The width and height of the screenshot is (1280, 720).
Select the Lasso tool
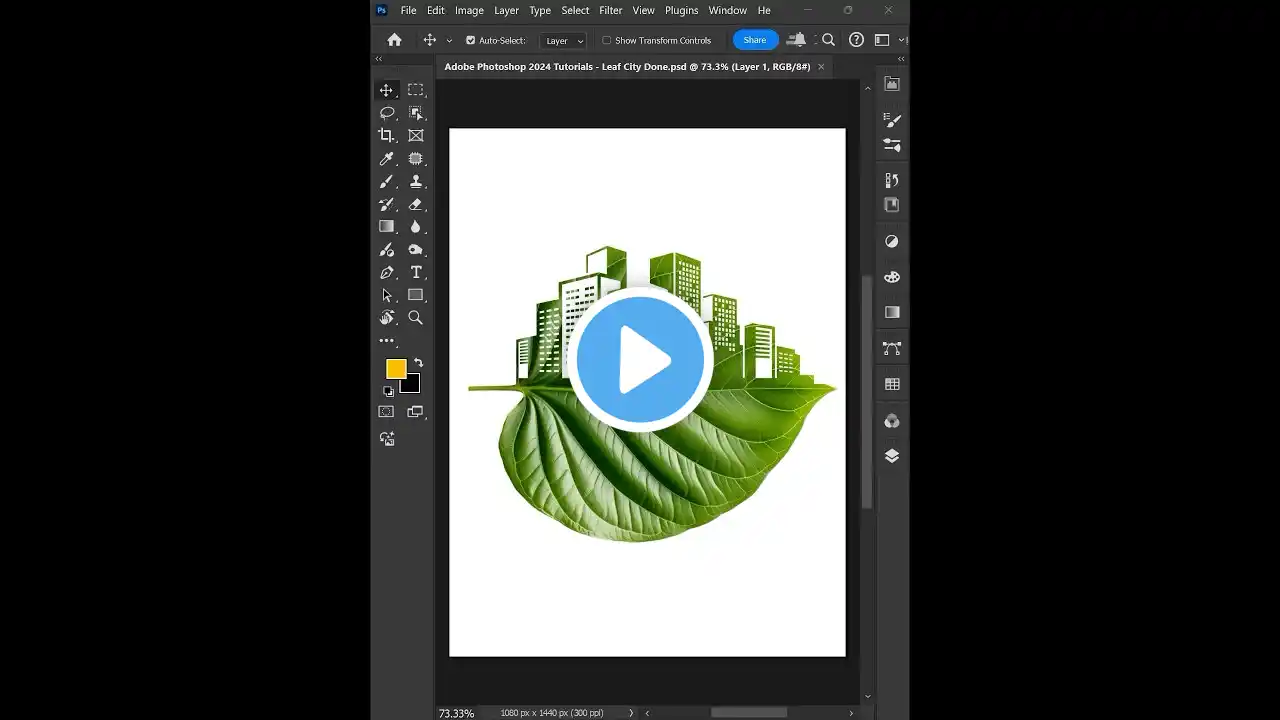387,113
